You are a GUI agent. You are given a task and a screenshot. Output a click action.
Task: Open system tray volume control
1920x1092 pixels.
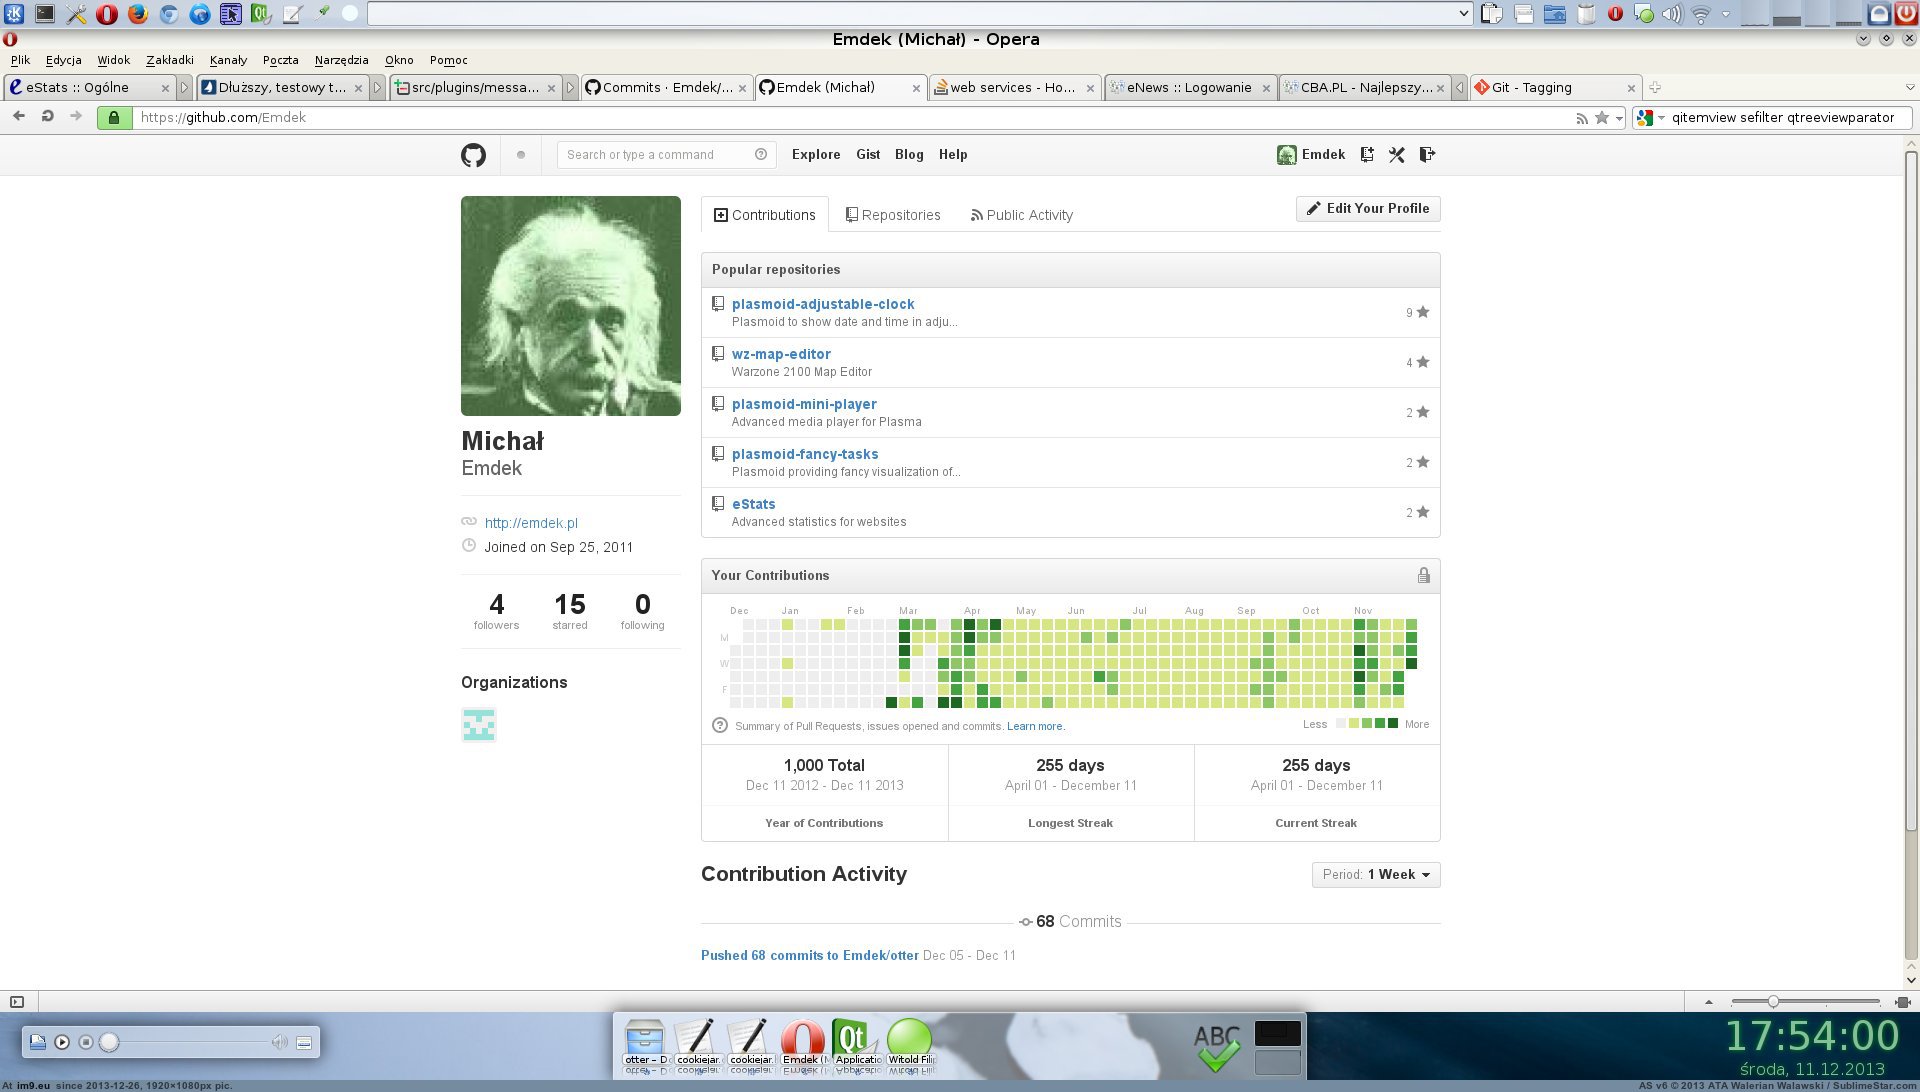click(x=1672, y=14)
